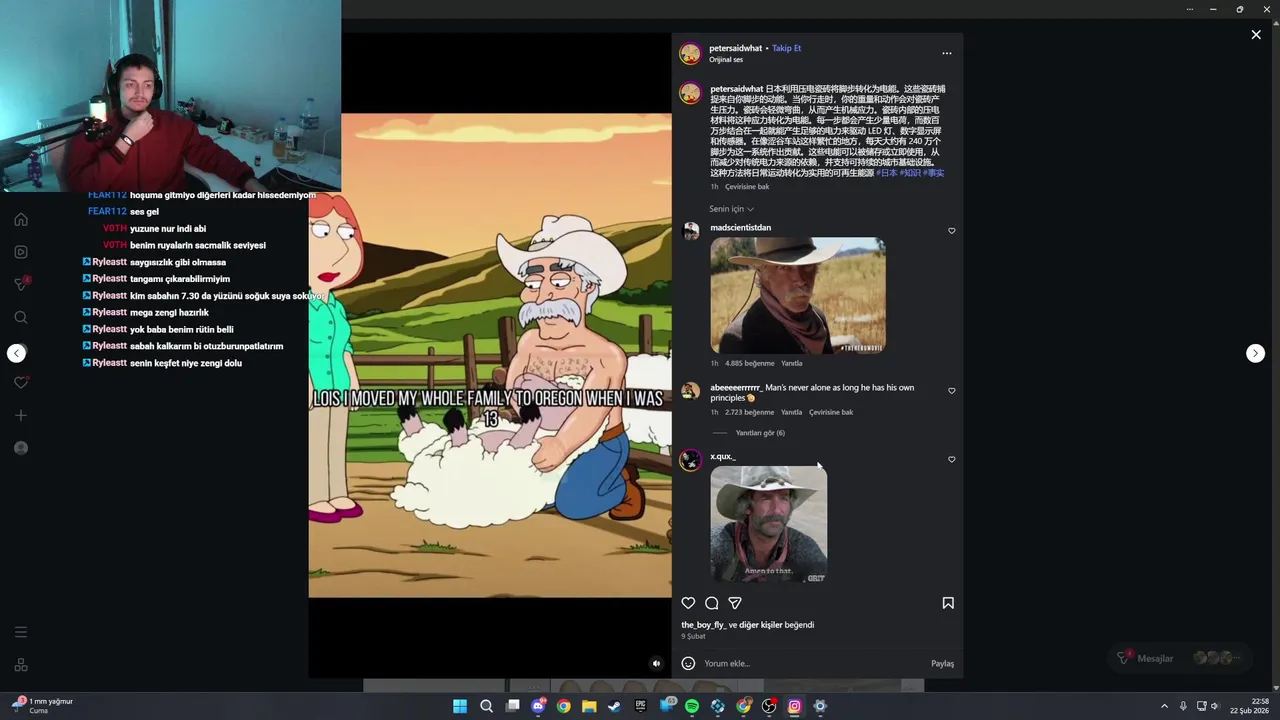Open Epic Games Launcher from the taskbar
Image resolution: width=1280 pixels, height=720 pixels.
pyautogui.click(x=641, y=706)
